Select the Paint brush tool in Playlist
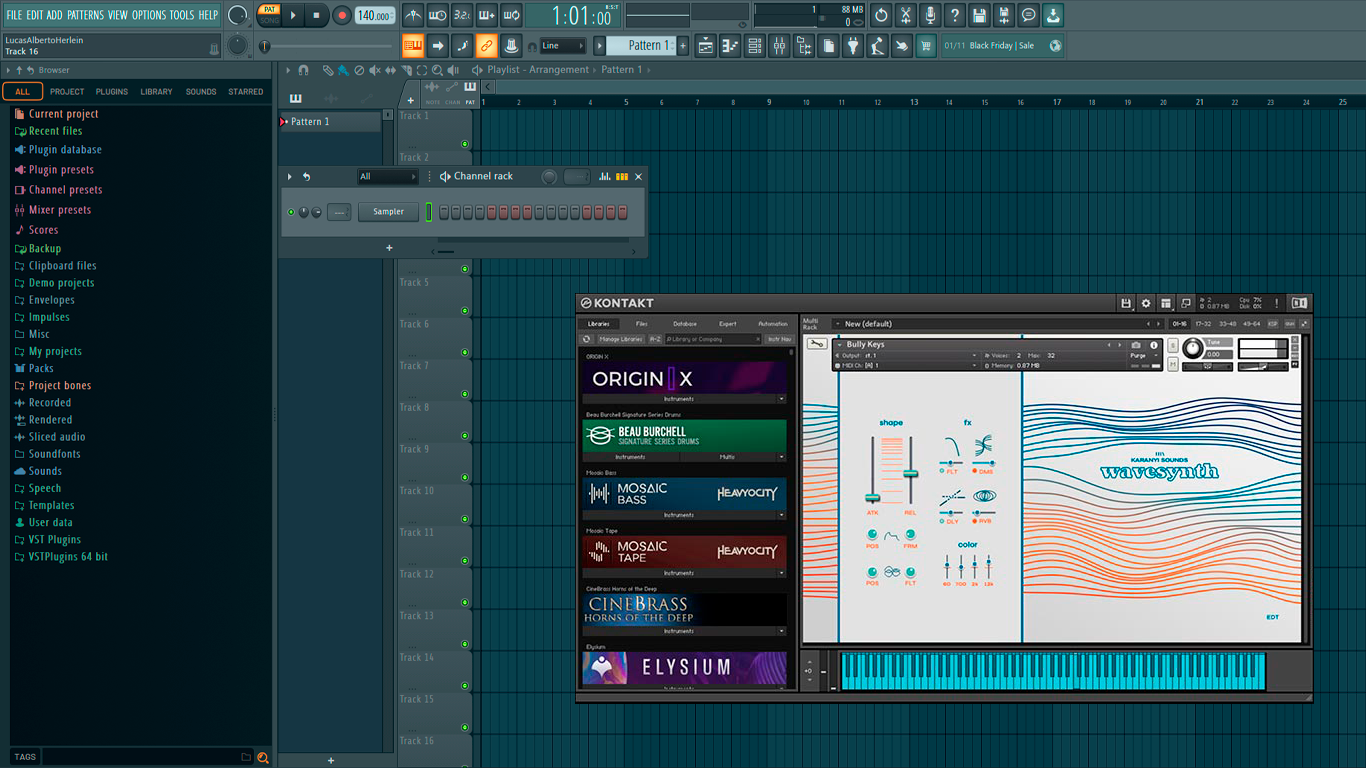Viewport: 1366px width, 768px height. pyautogui.click(x=343, y=70)
